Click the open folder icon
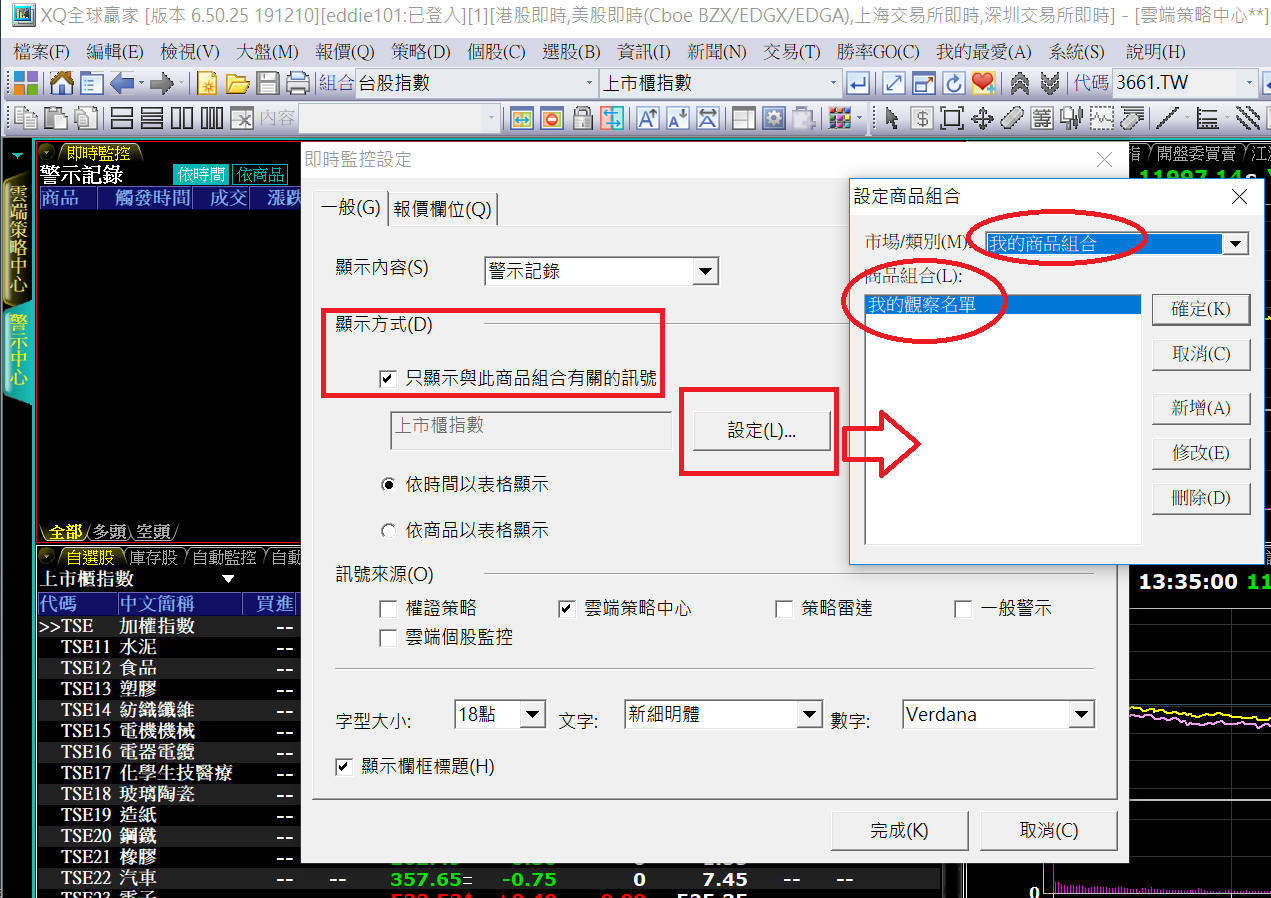 coord(238,84)
